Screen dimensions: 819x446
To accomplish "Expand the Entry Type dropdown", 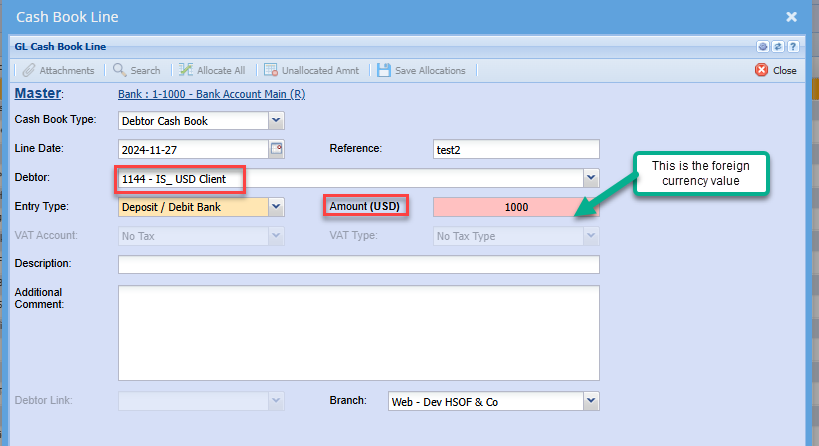I will 276,207.
